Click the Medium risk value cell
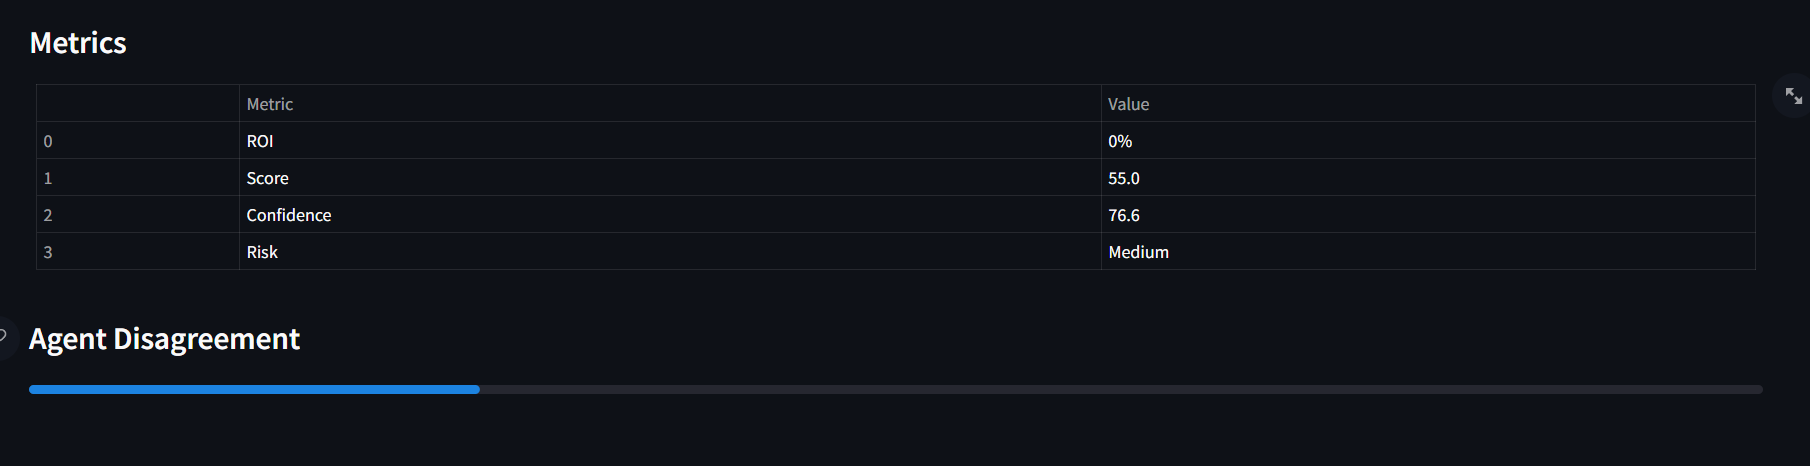Image resolution: width=1810 pixels, height=466 pixels. [x=1428, y=252]
